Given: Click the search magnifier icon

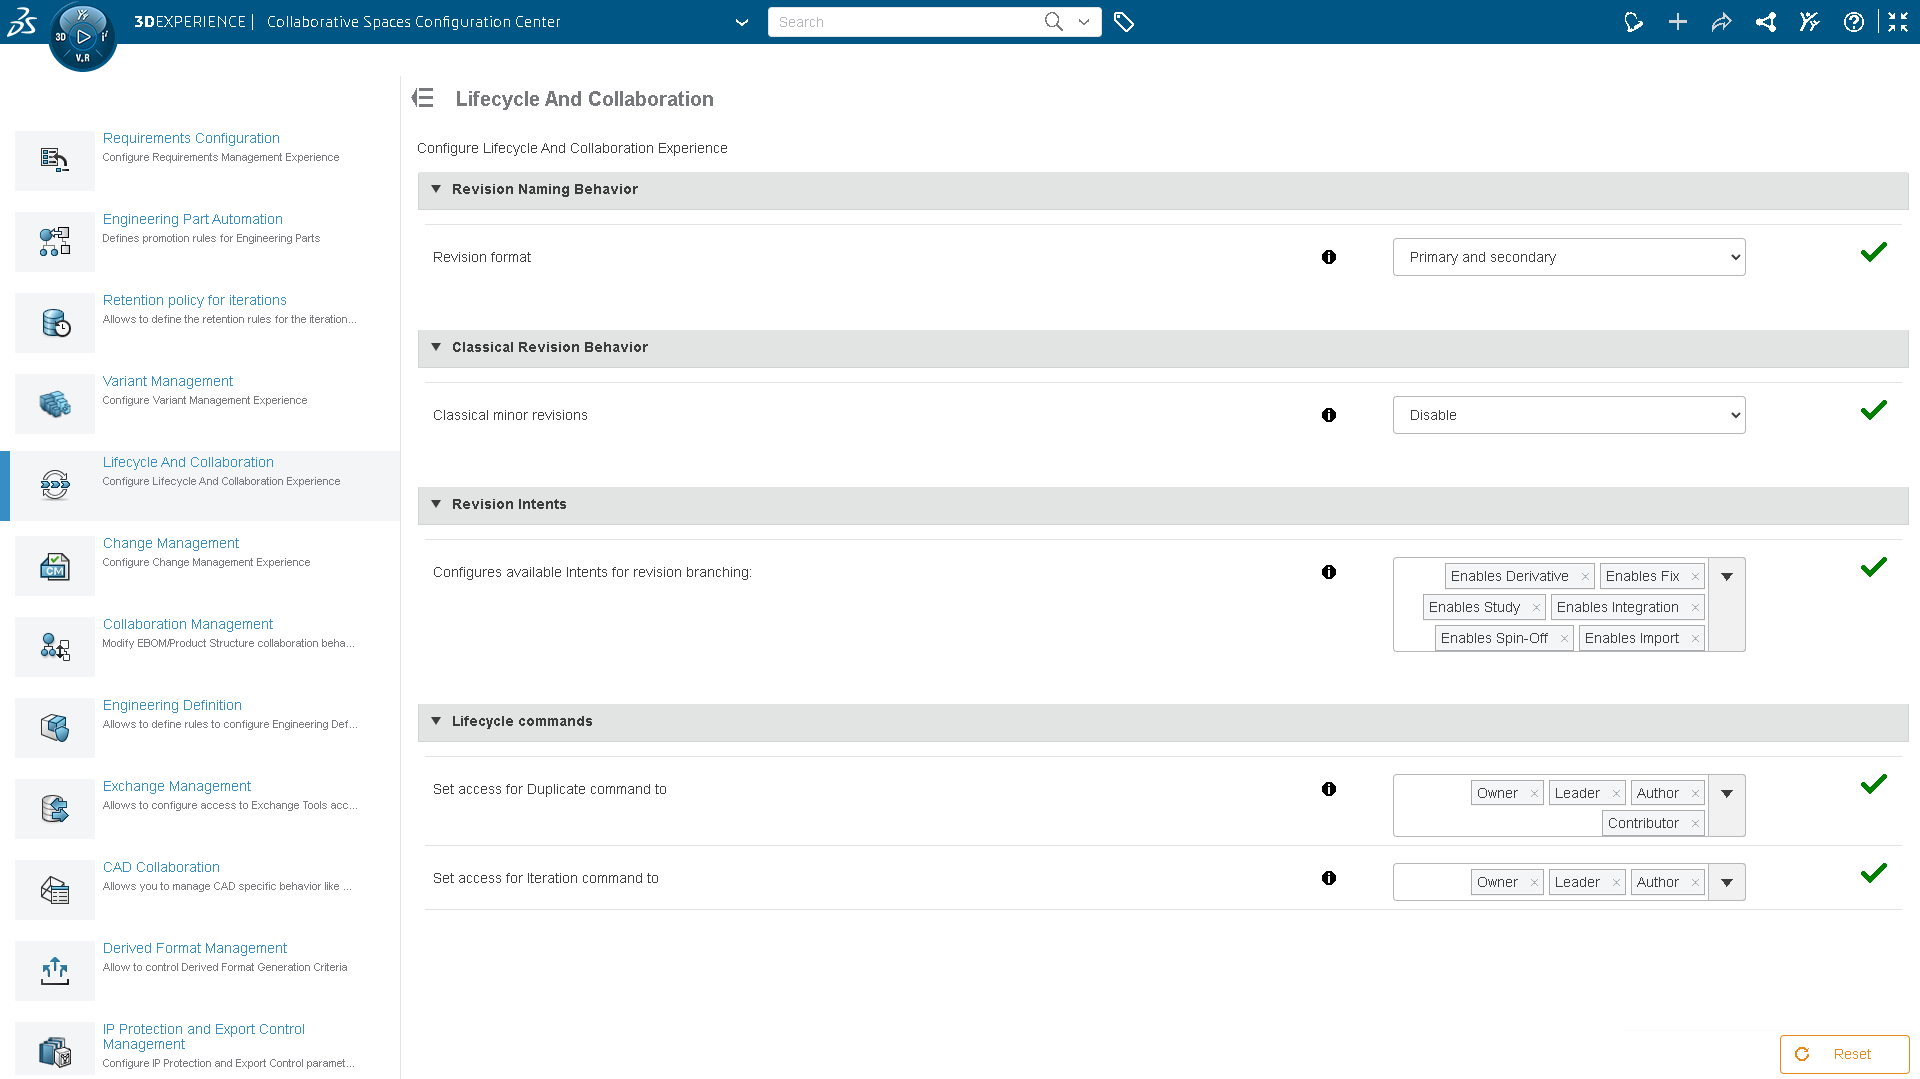Looking at the screenshot, I should coord(1053,22).
